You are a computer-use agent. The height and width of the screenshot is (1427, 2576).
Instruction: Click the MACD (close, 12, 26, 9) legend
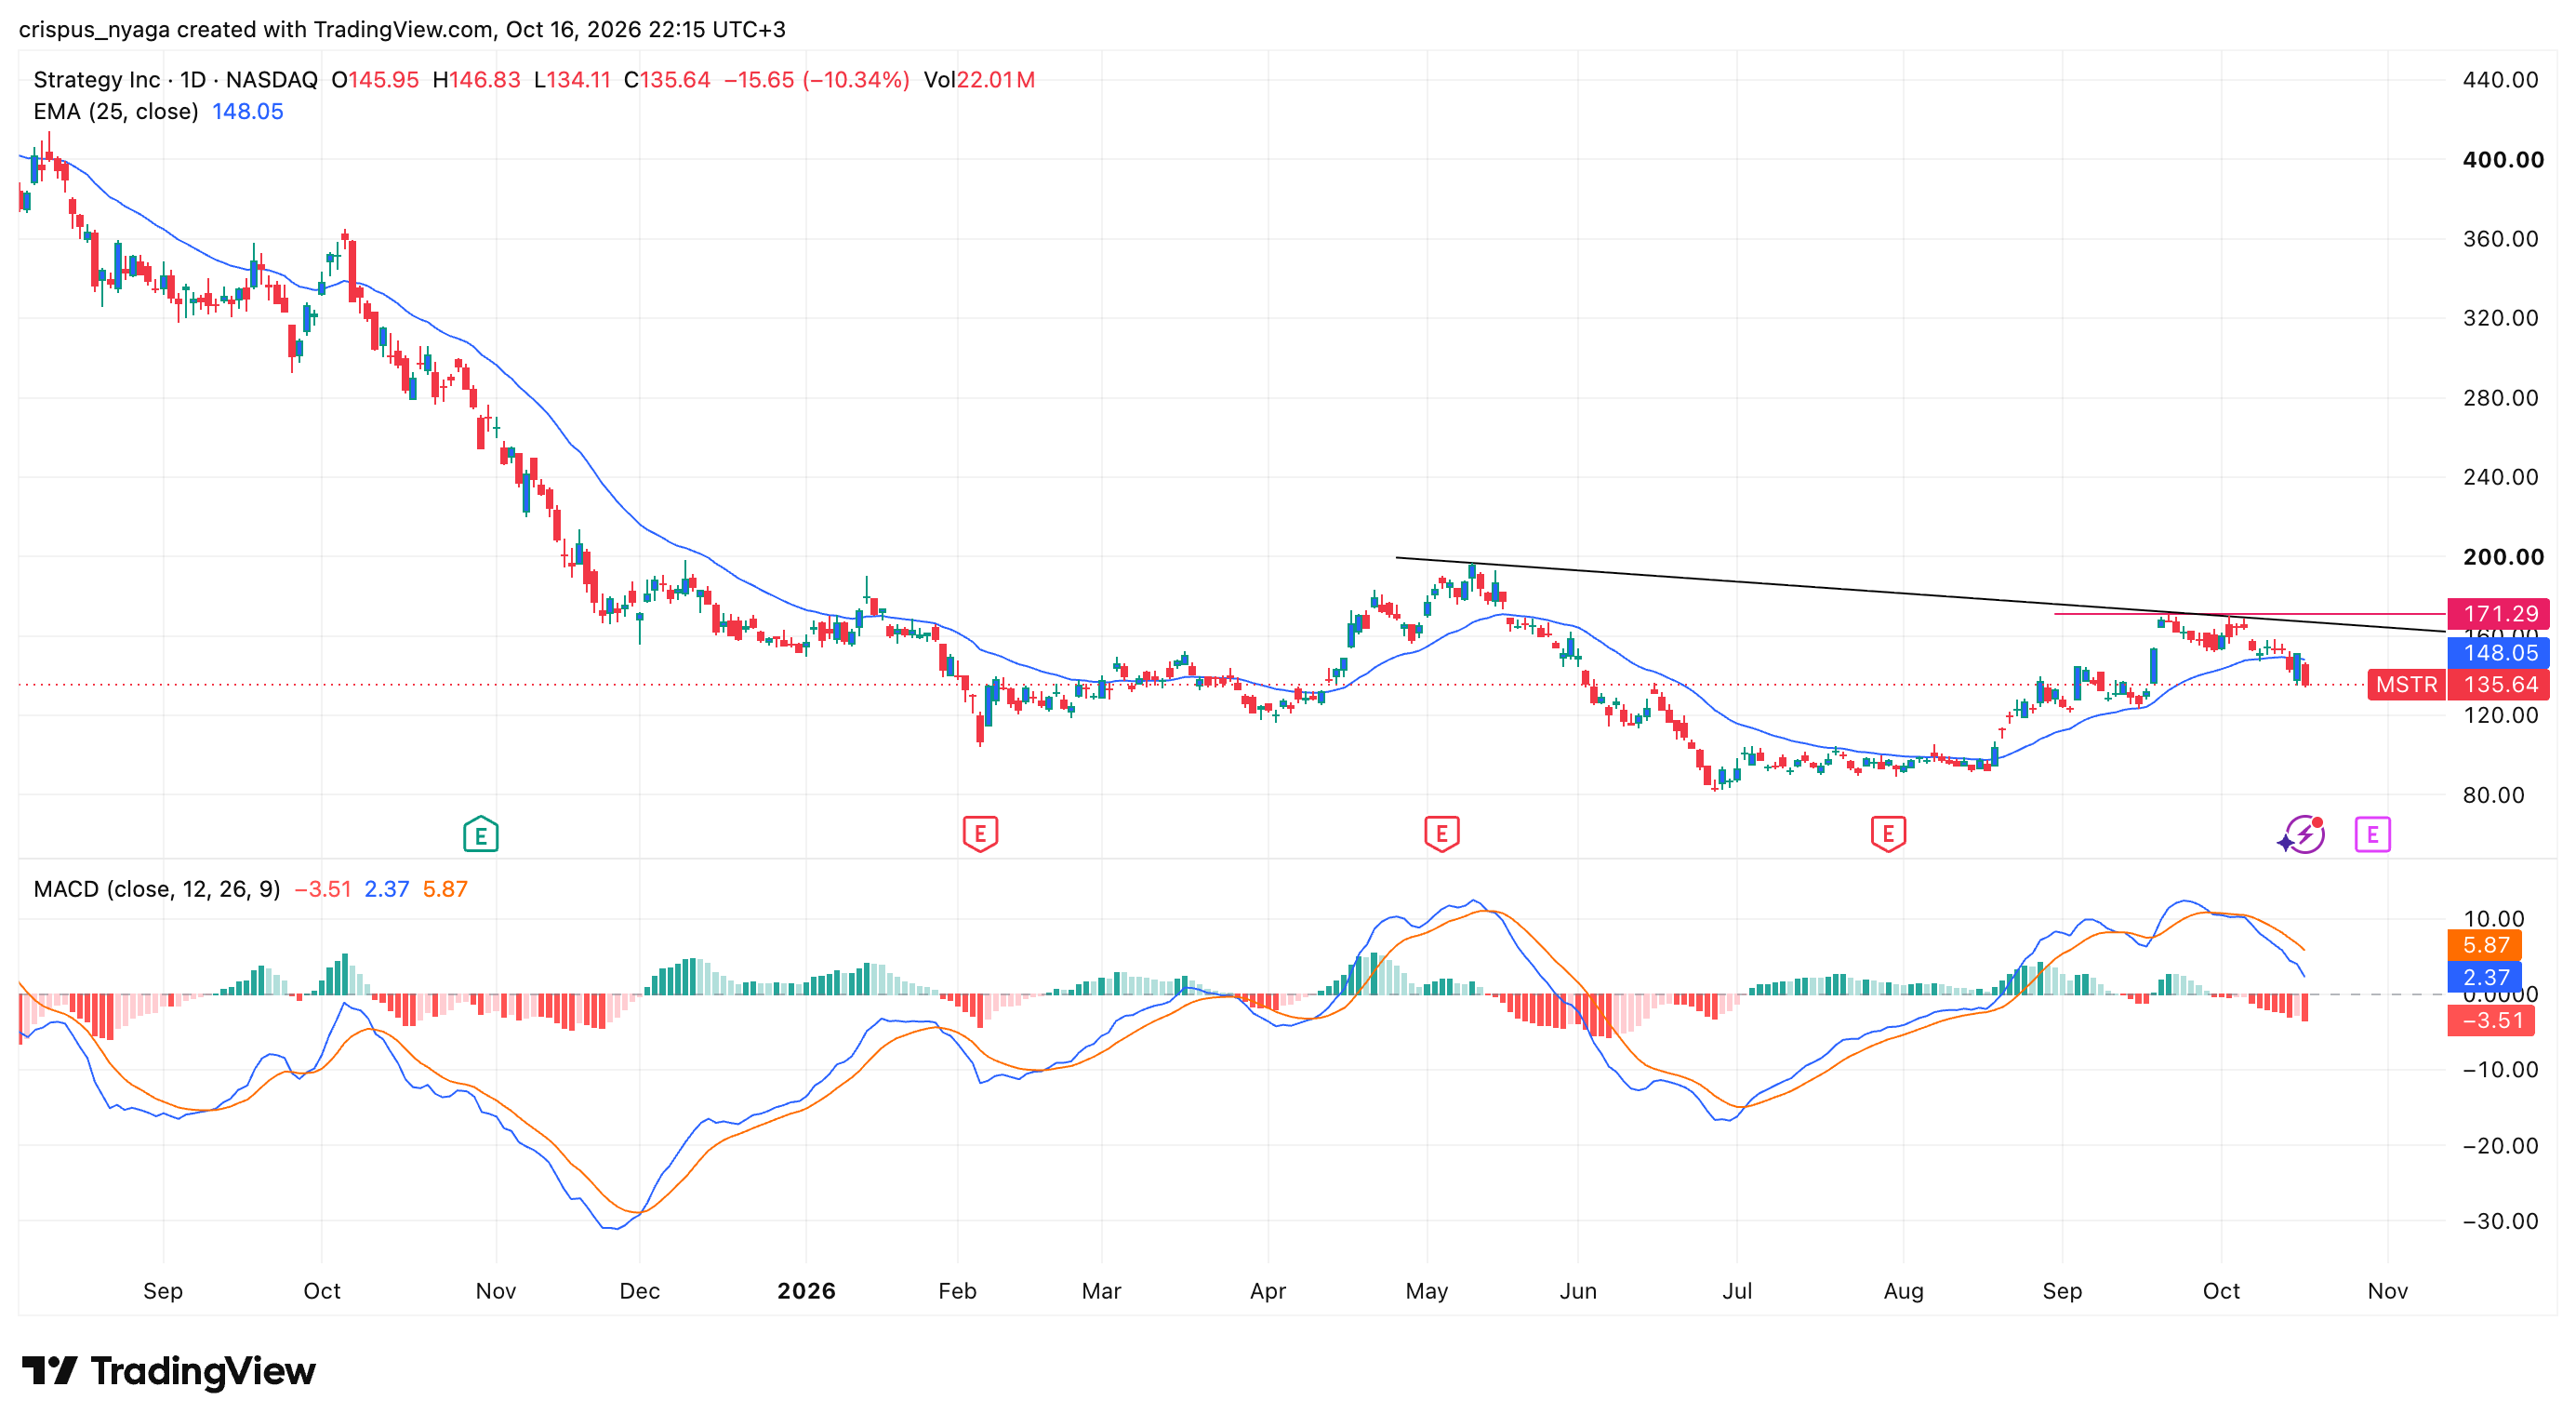[157, 889]
